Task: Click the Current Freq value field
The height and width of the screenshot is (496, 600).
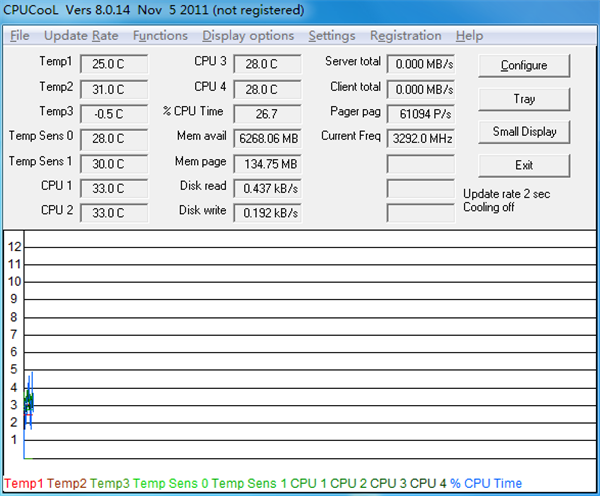Action: click(x=420, y=138)
